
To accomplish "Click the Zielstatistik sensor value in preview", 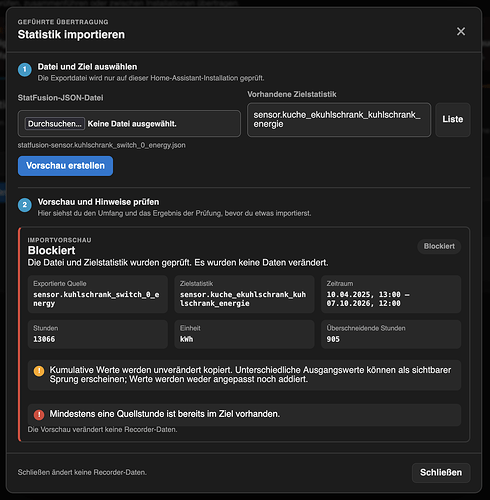I will pyautogui.click(x=243, y=299).
